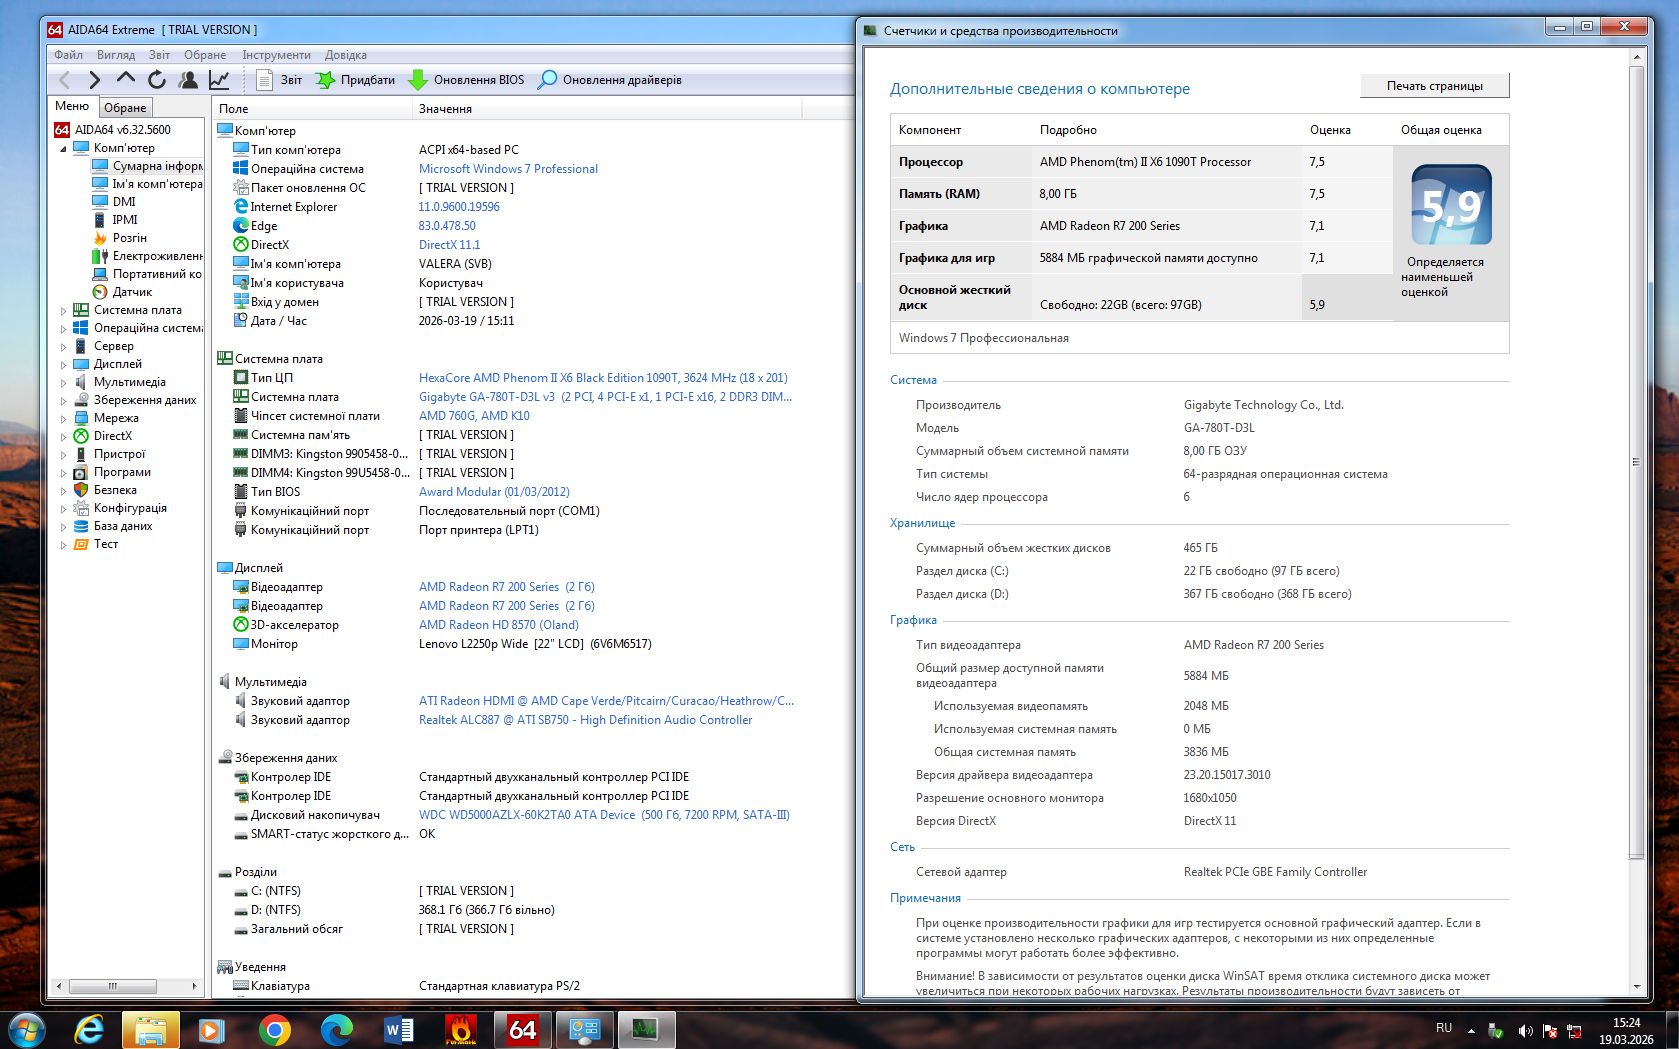The width and height of the screenshot is (1679, 1049).
Task: Open the Звіт report toolbar button
Action: click(279, 80)
